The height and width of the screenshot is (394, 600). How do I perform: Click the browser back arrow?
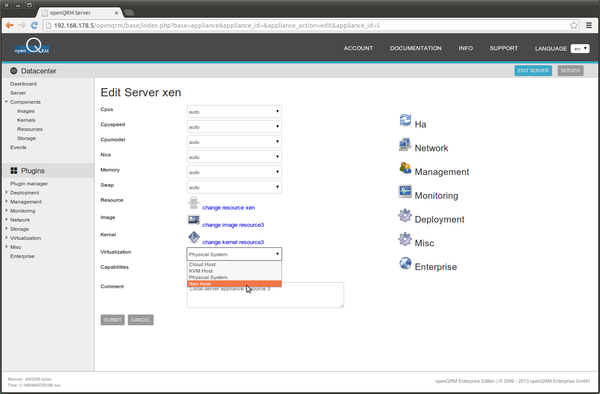pos(10,25)
